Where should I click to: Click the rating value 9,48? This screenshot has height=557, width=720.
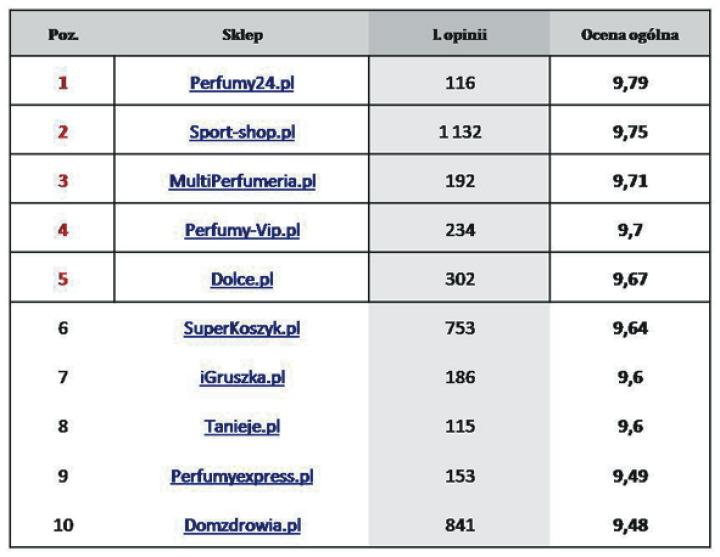tap(630, 526)
